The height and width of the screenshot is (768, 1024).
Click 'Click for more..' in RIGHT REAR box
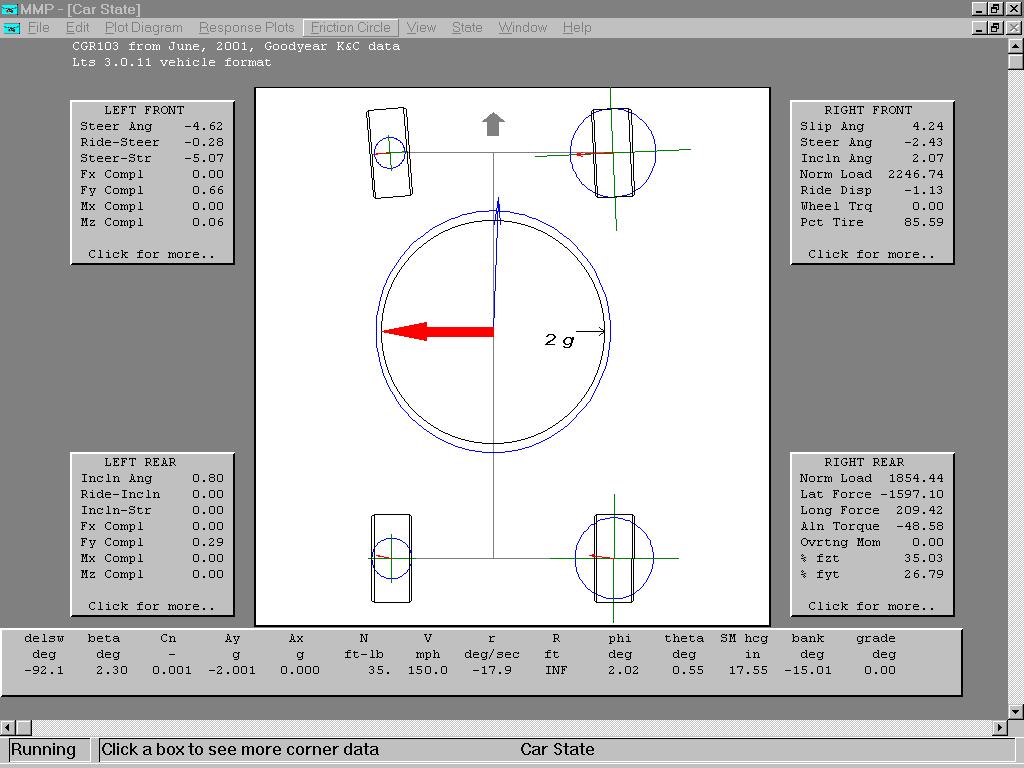click(x=871, y=606)
